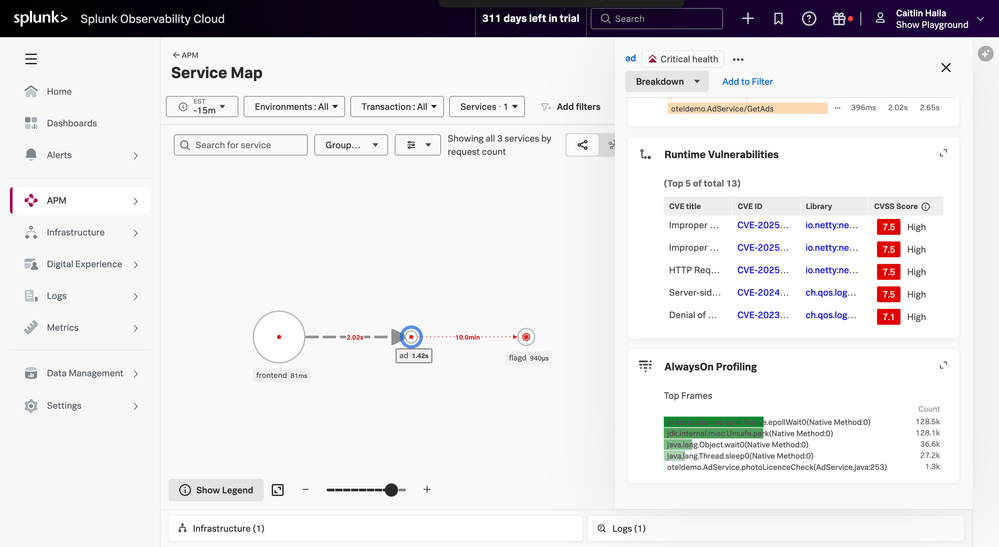Open the Group by dropdown
Image resolution: width=999 pixels, height=547 pixels.
click(351, 145)
